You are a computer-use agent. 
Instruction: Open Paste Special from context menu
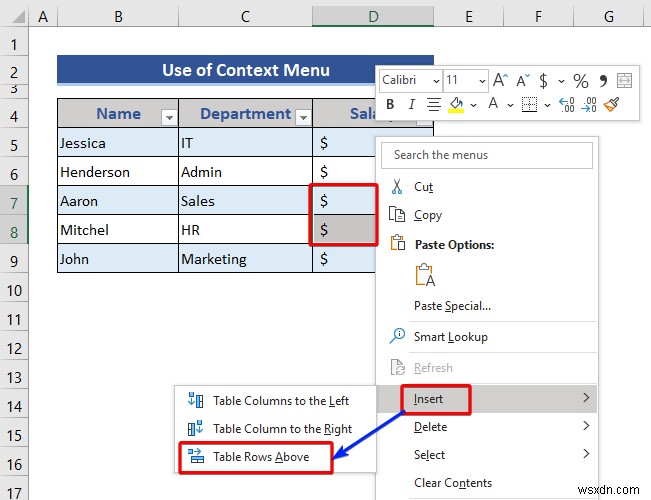tap(487, 306)
